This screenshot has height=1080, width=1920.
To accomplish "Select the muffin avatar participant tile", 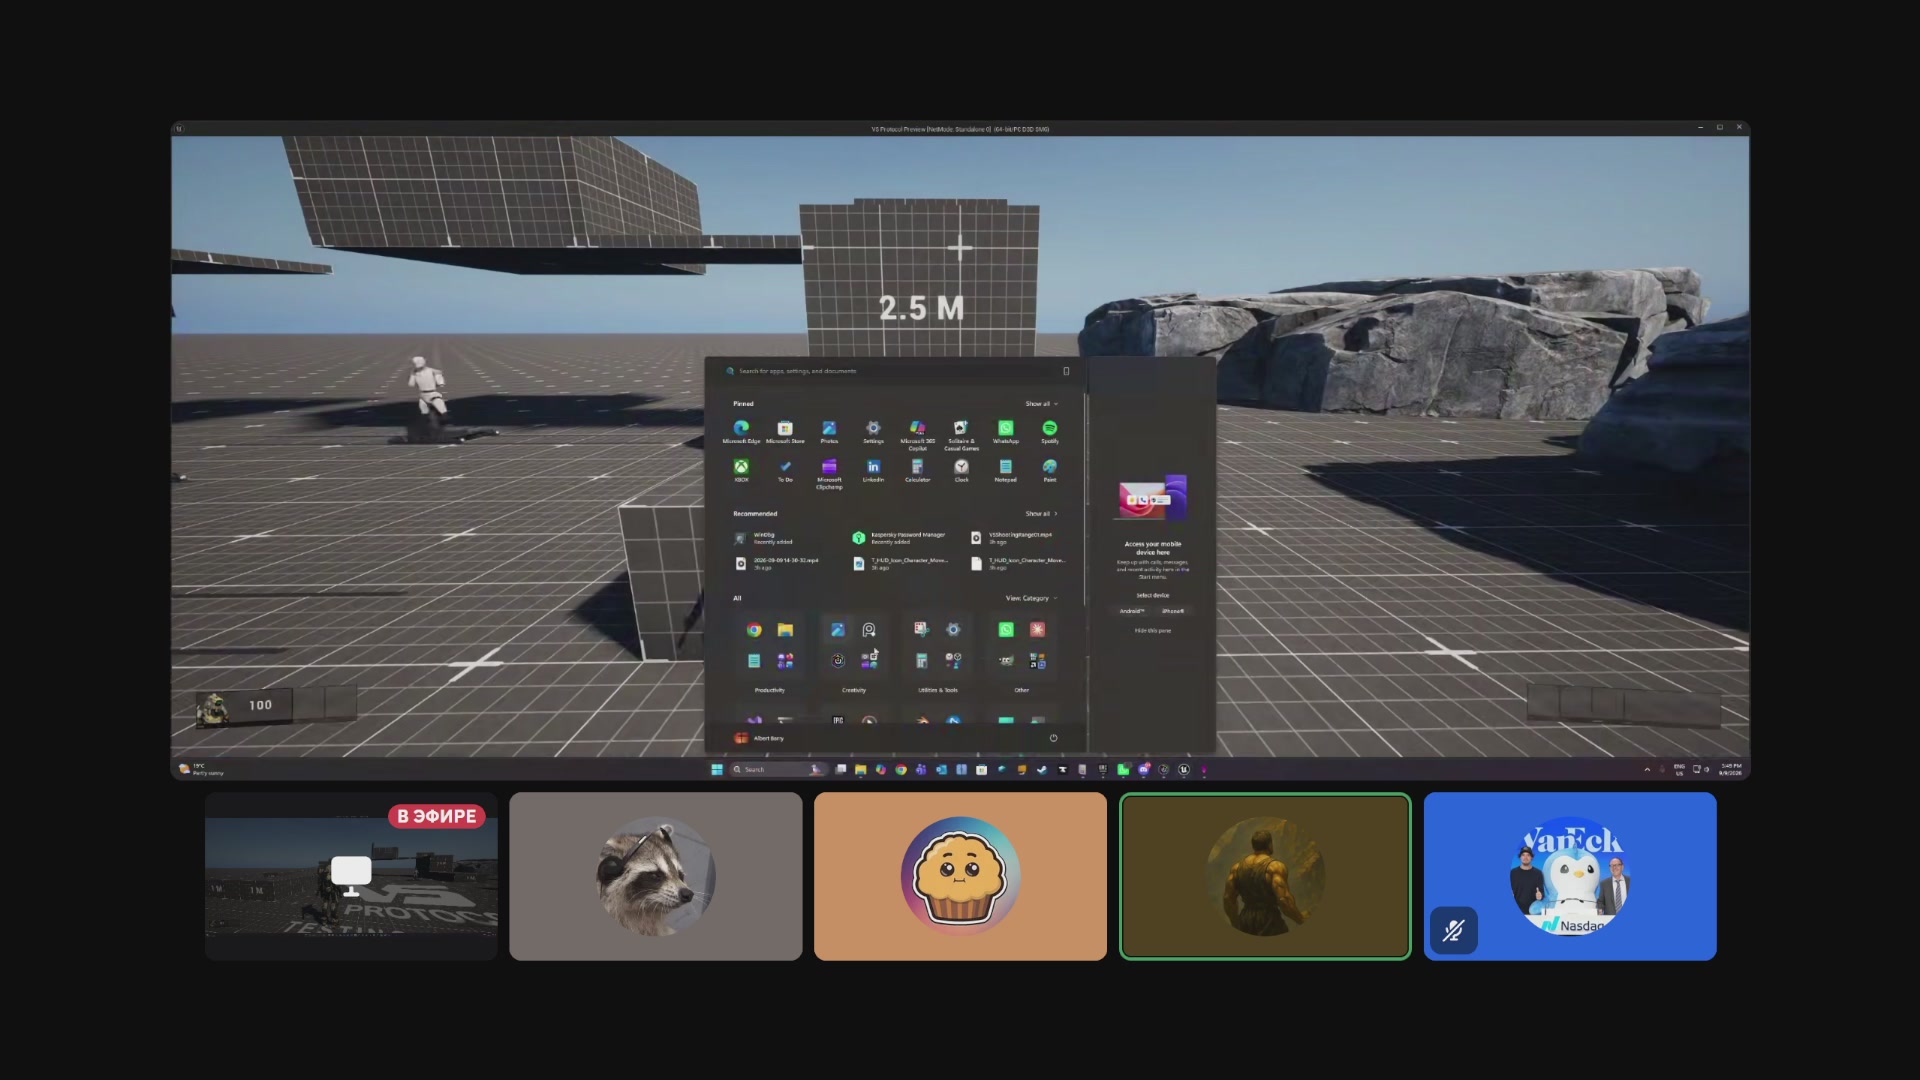I will coord(960,877).
